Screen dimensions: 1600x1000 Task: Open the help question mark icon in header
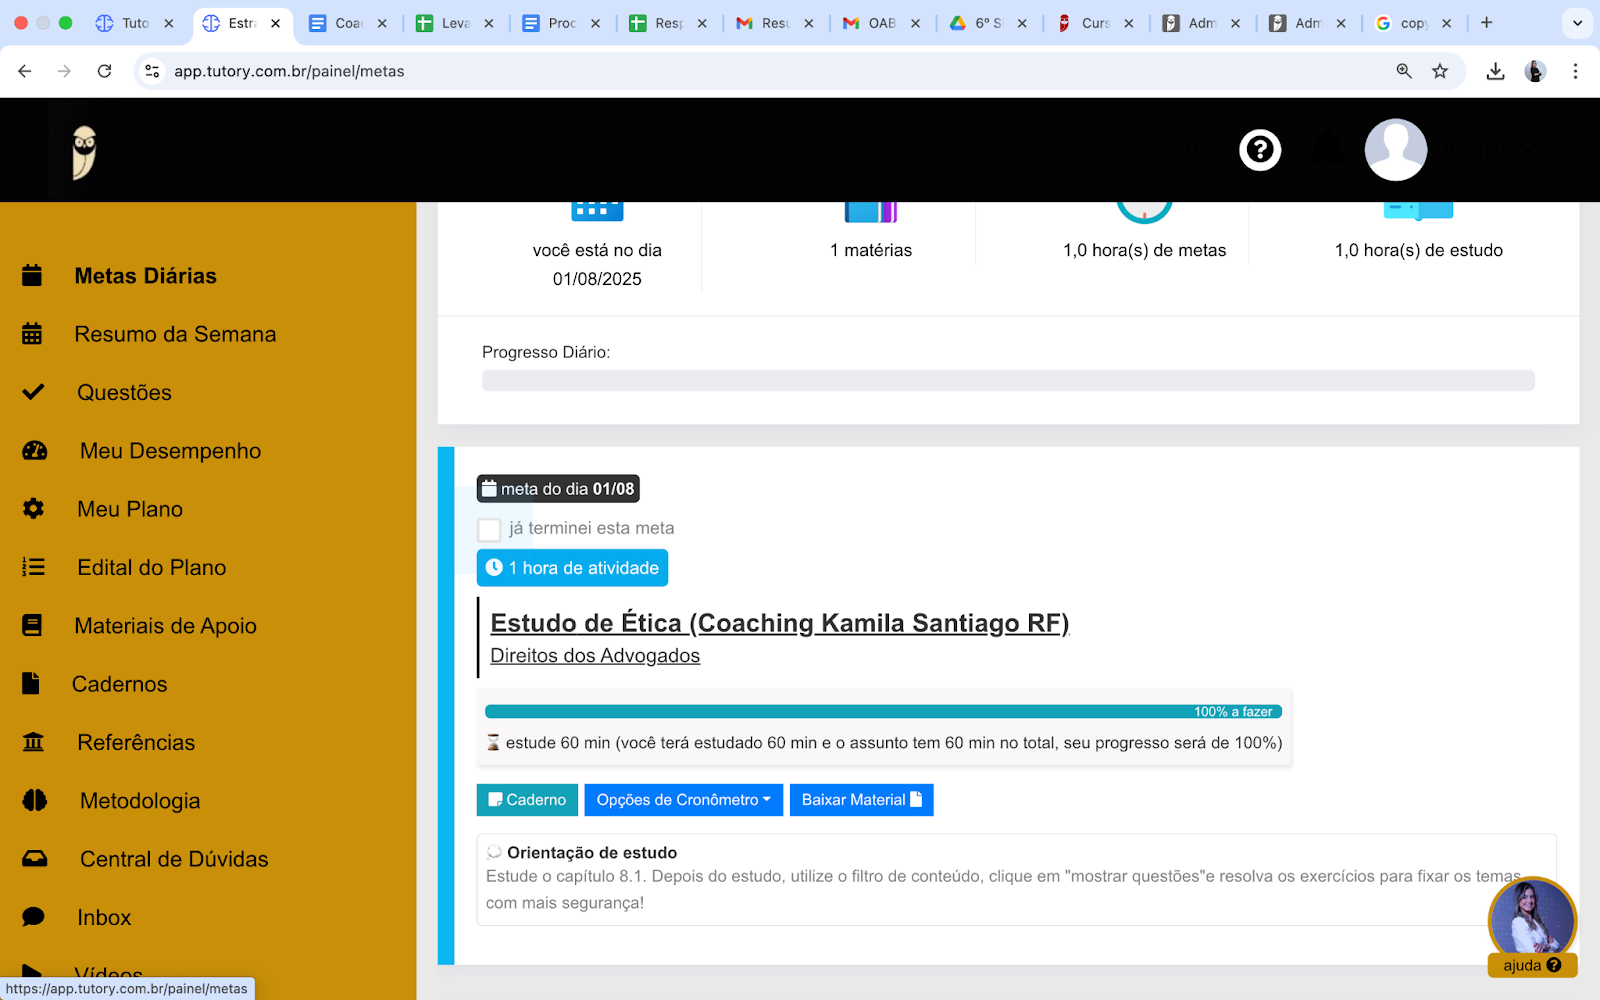[1260, 150]
